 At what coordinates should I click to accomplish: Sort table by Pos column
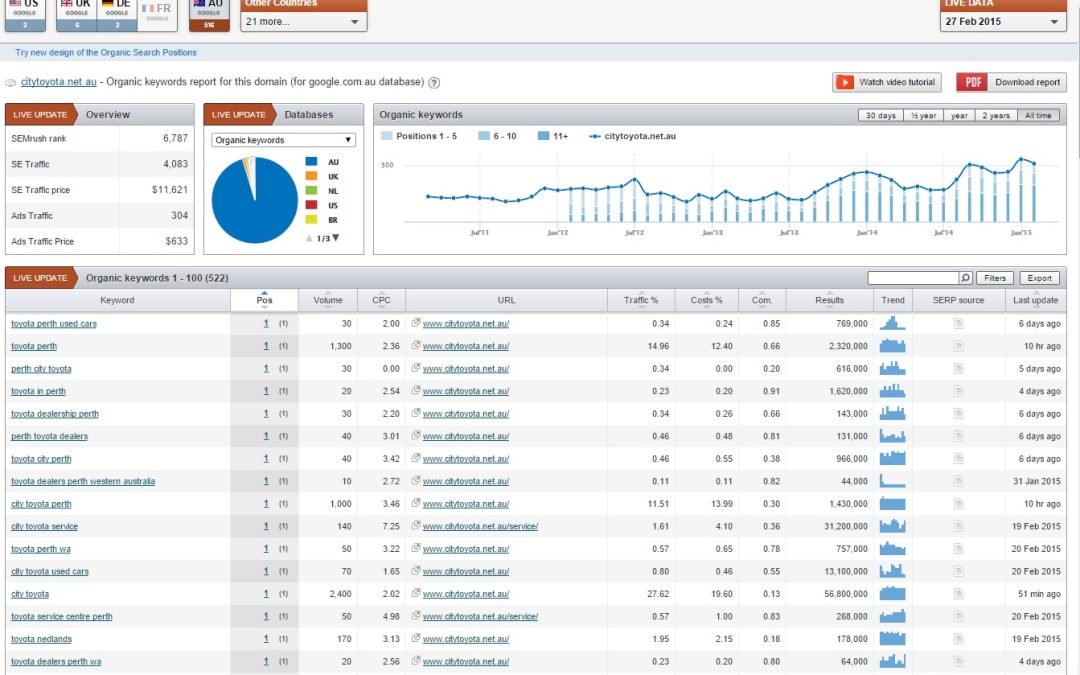click(264, 300)
